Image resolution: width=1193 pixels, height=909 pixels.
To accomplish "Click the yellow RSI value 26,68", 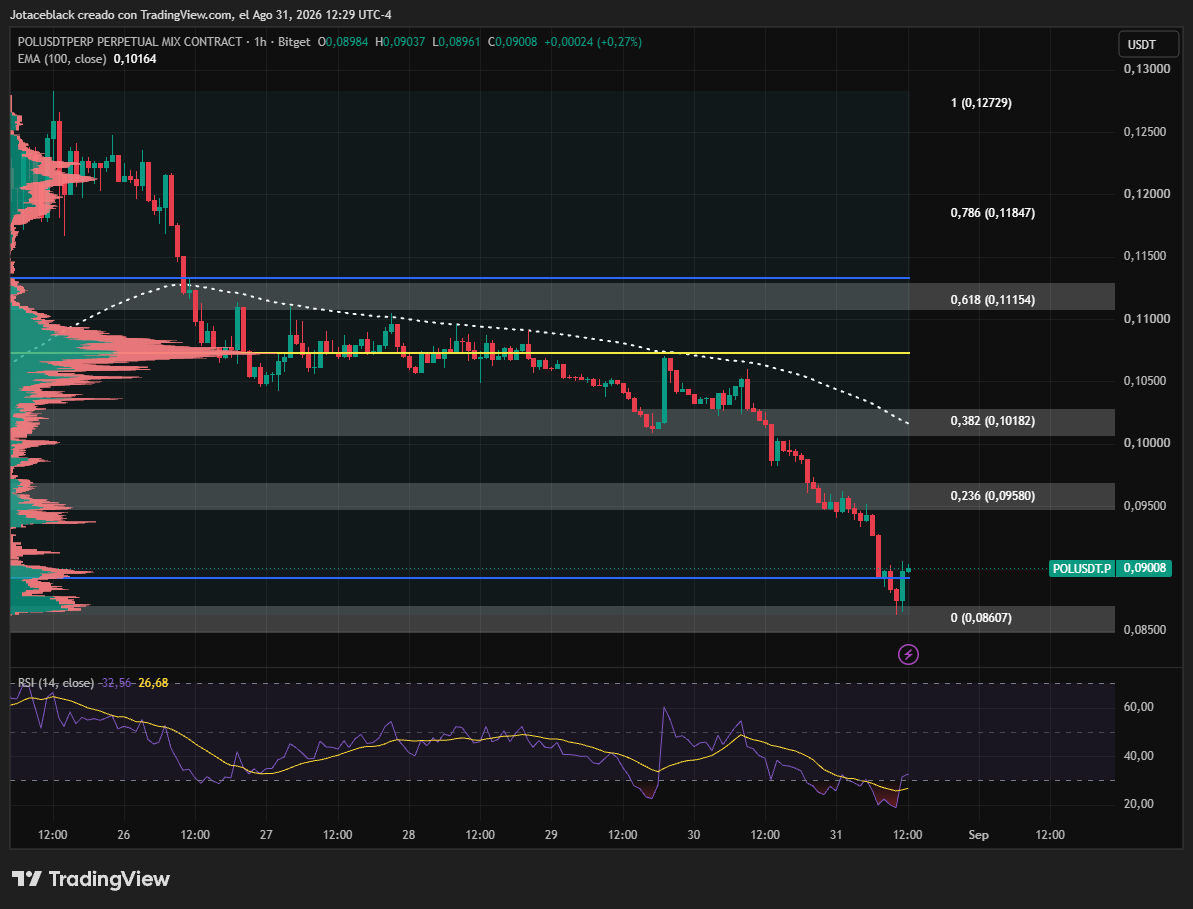I will (154, 683).
